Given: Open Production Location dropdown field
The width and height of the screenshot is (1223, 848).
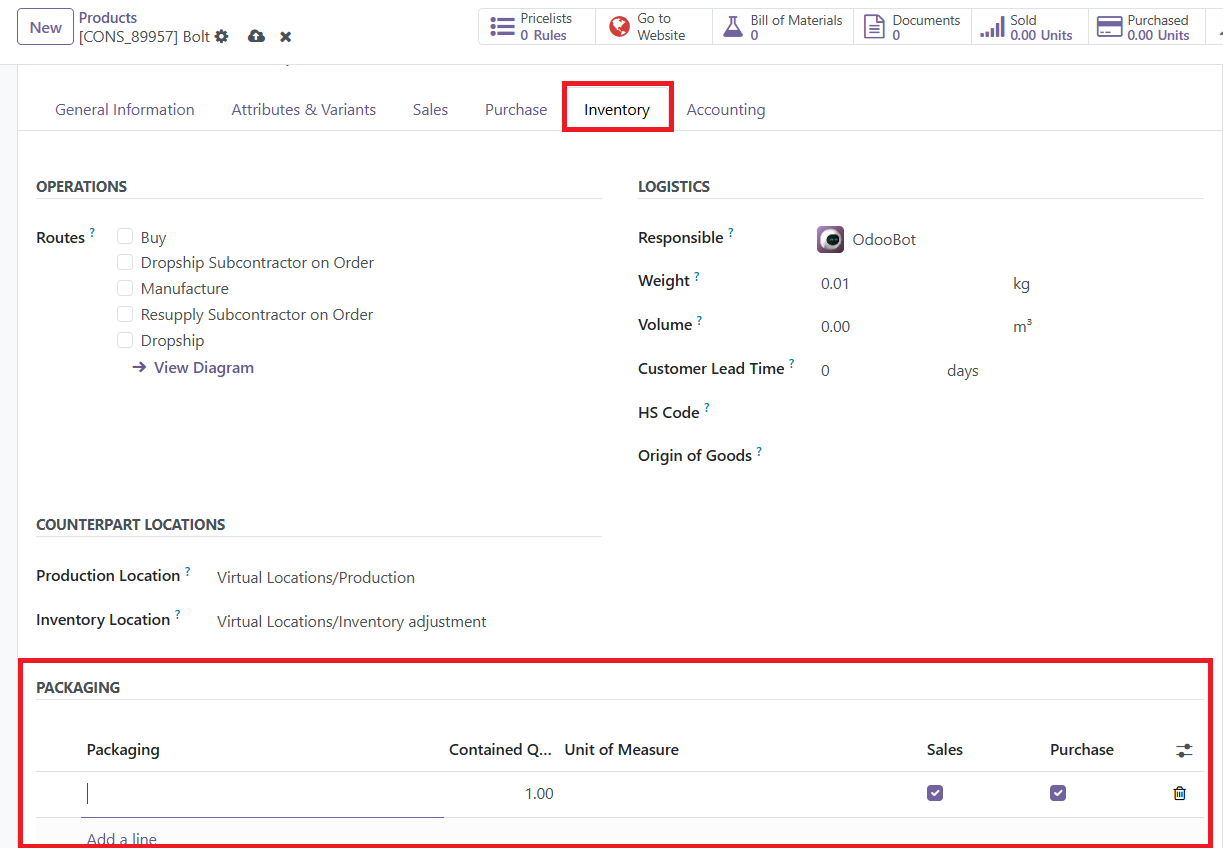Looking at the screenshot, I should [408, 577].
